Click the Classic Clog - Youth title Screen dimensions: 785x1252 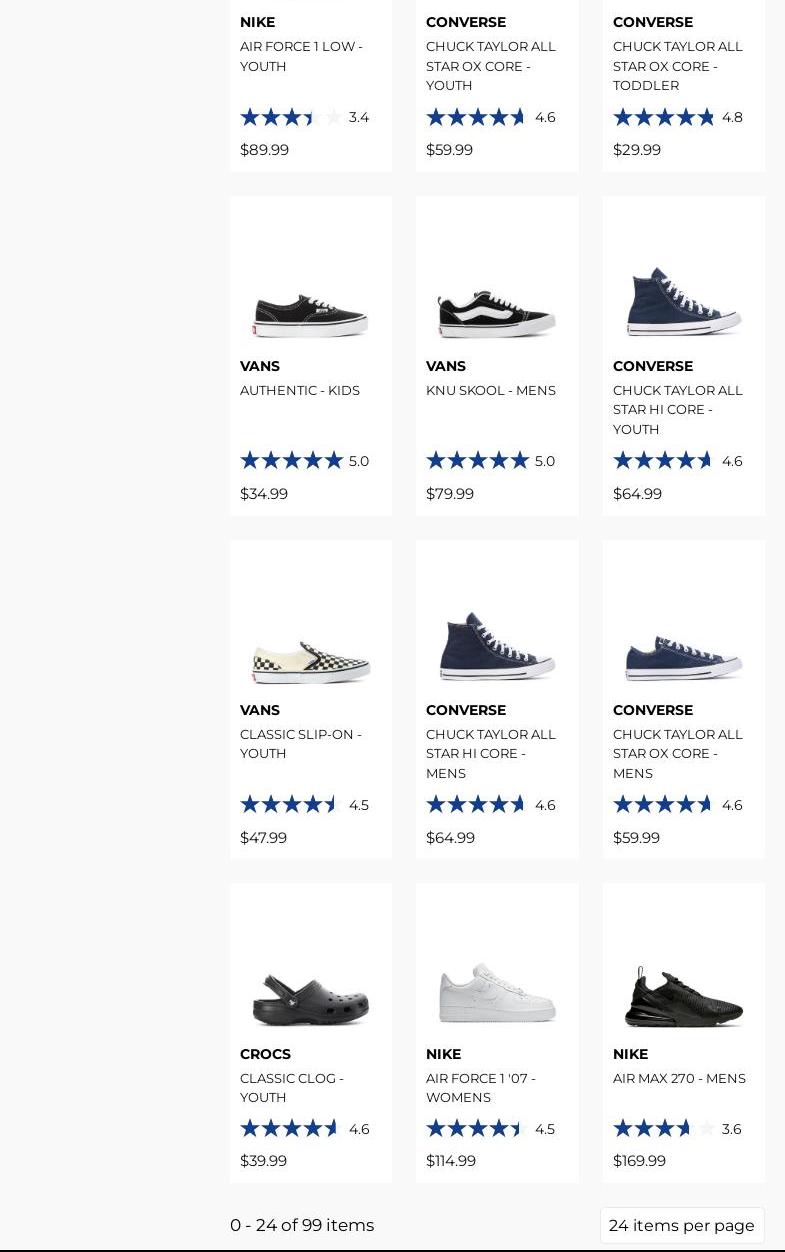tap(292, 1088)
